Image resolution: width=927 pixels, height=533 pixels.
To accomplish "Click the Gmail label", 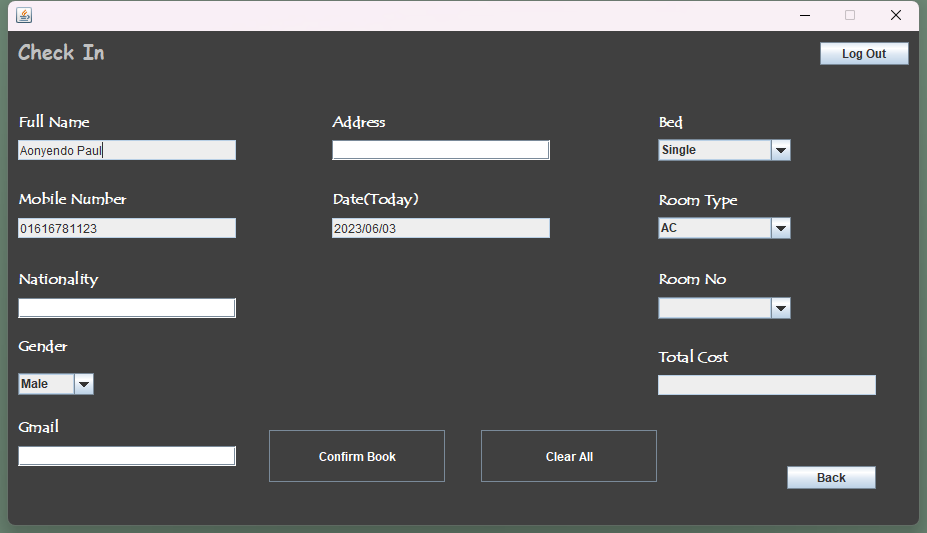I will (x=38, y=427).
